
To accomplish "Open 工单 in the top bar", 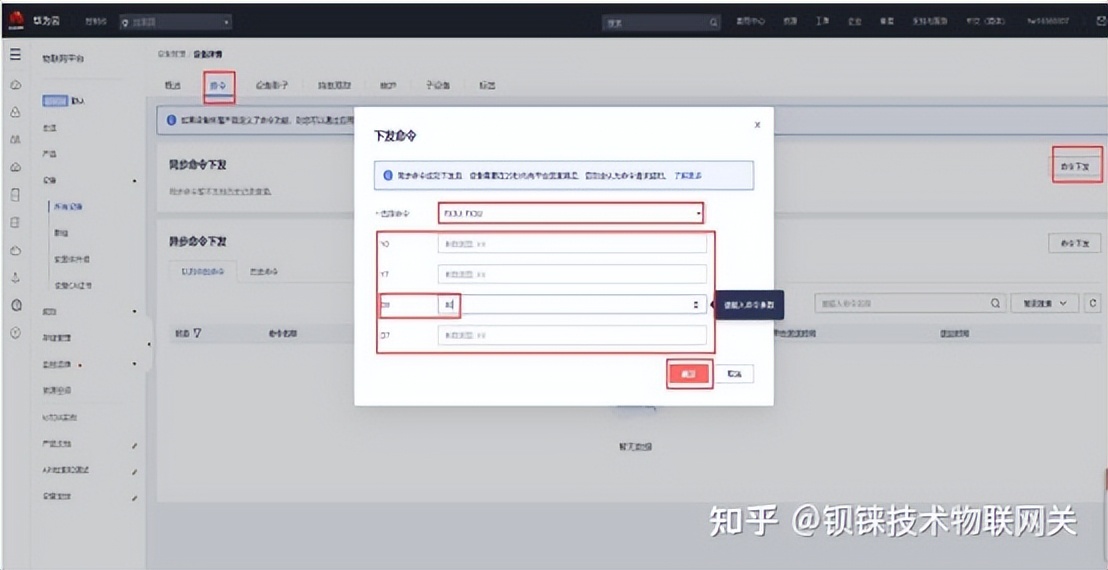I will pos(823,22).
